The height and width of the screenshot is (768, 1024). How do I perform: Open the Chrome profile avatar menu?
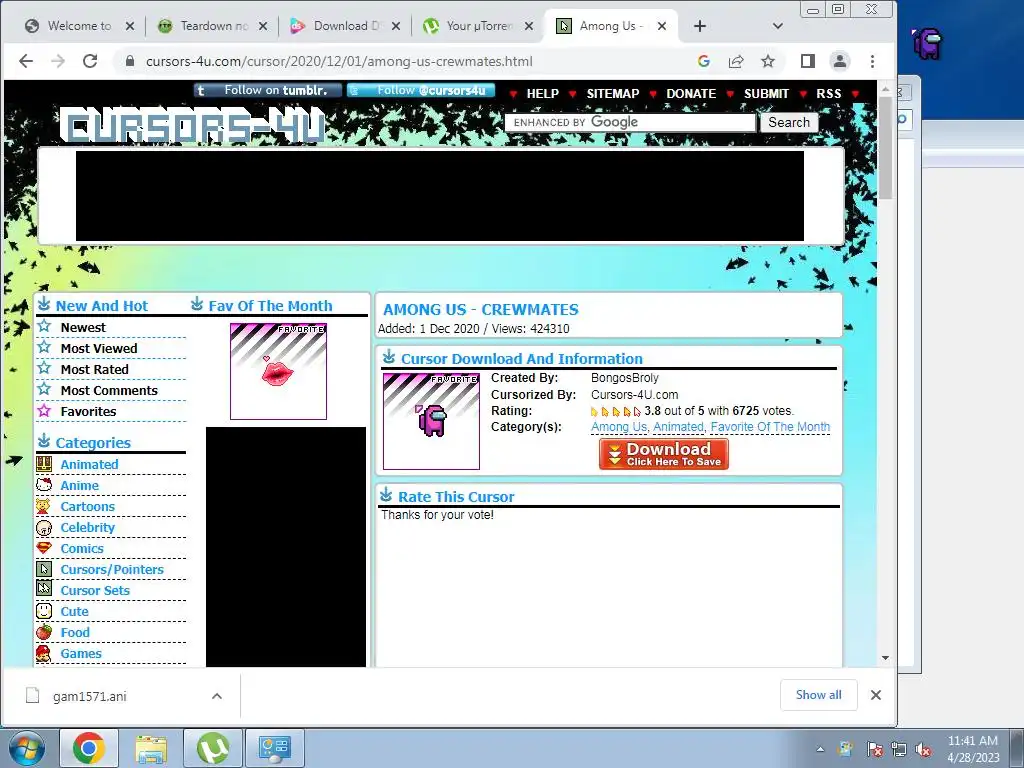[840, 61]
